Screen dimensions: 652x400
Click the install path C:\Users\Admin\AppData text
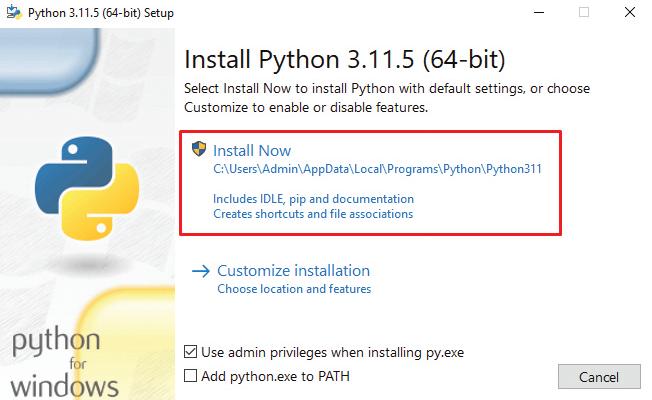click(x=377, y=169)
